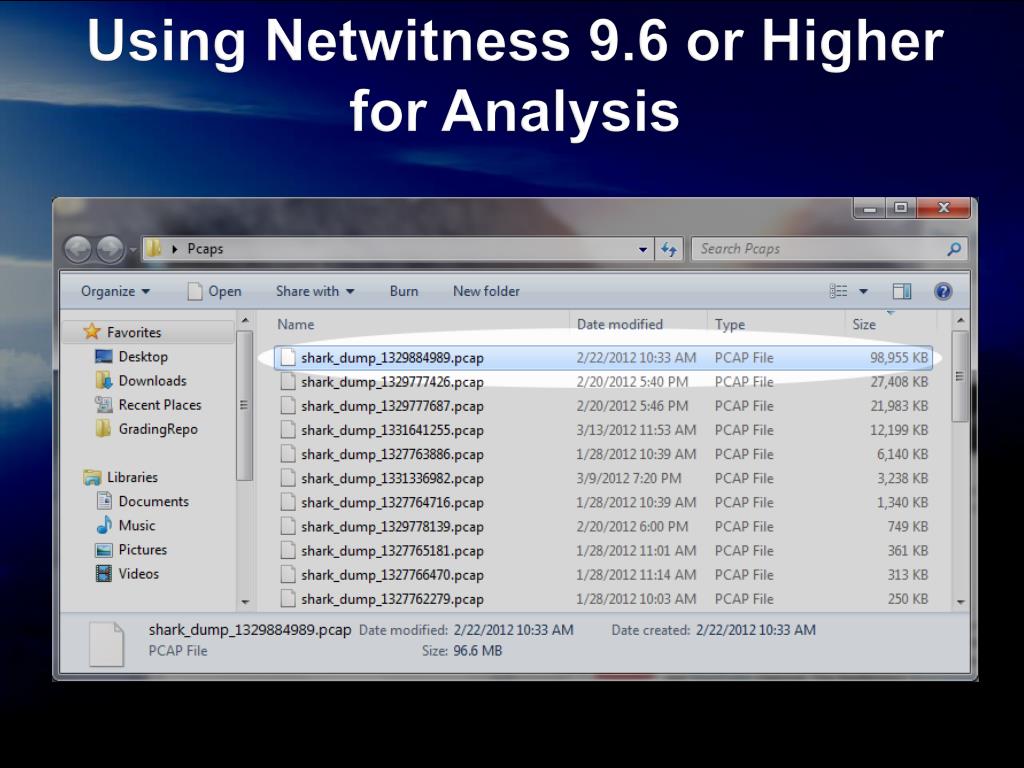This screenshot has height=768, width=1024.
Task: Click the Documents library icon
Action: tap(104, 501)
